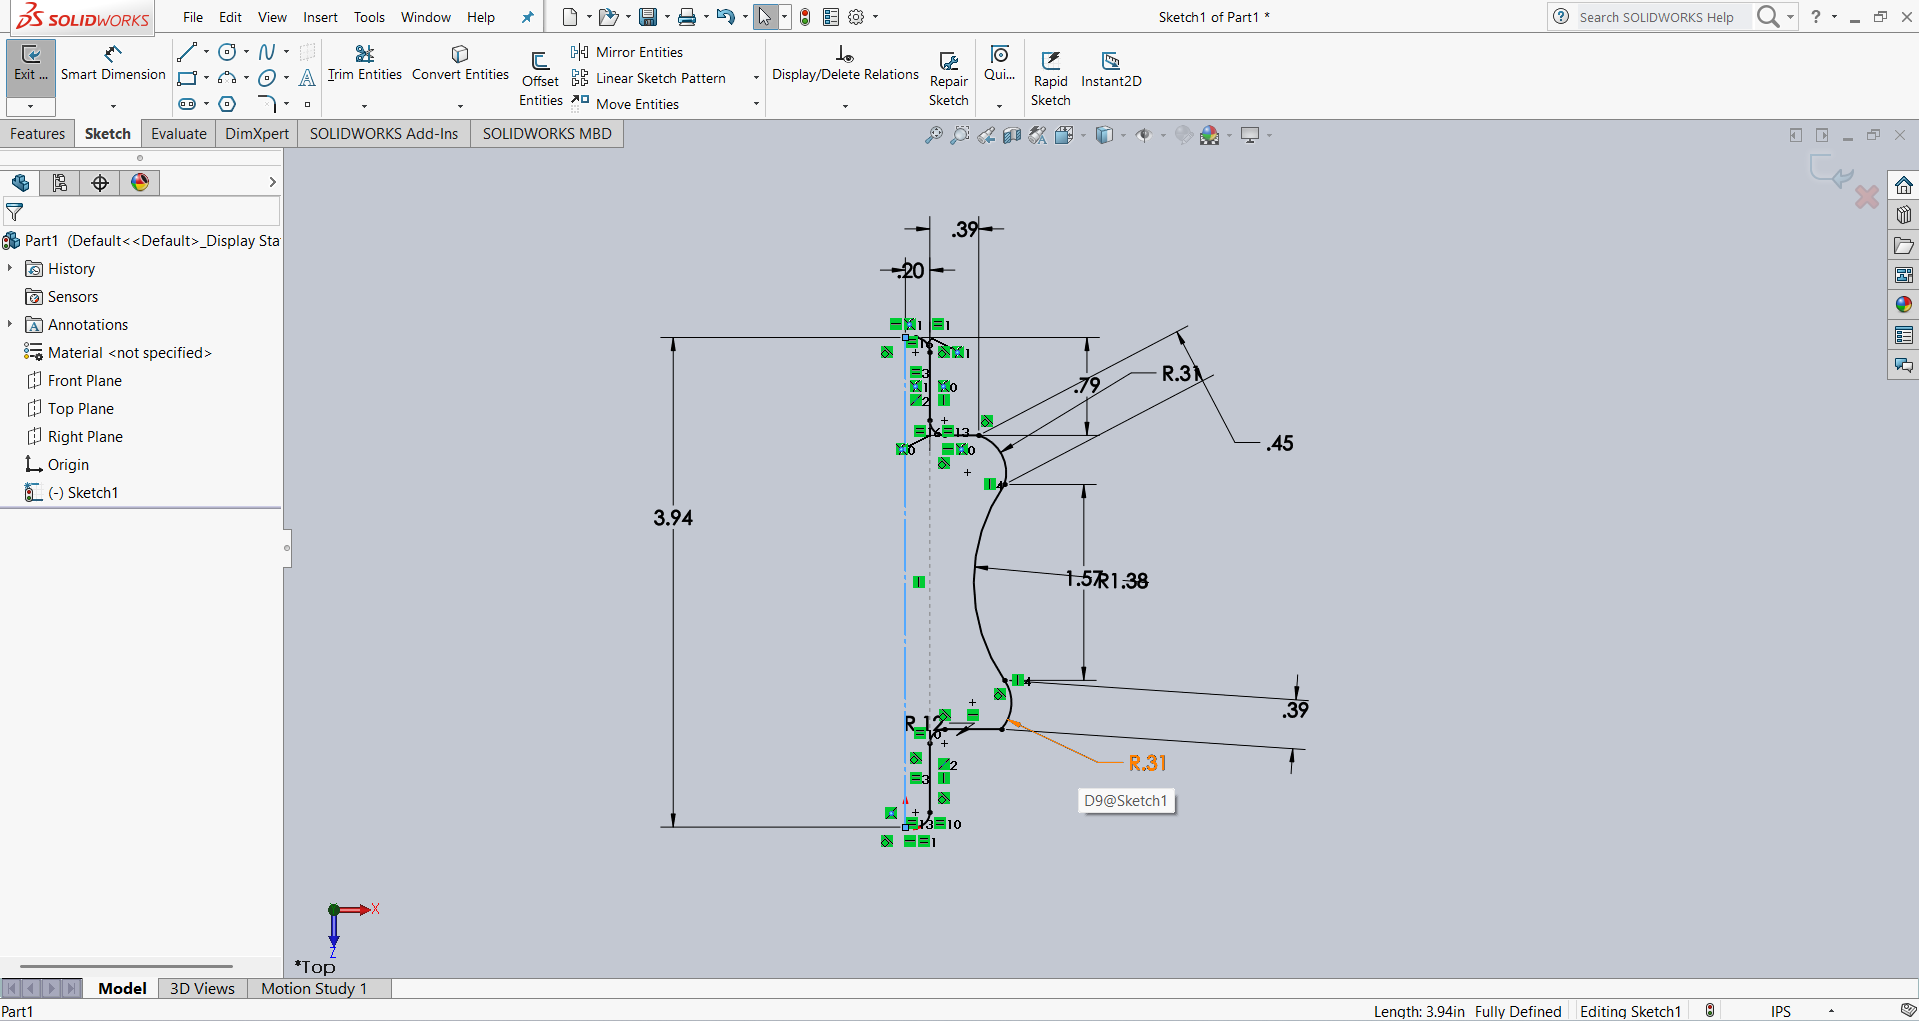
Task: Select the Sketch Fillet tool
Action: click(266, 104)
